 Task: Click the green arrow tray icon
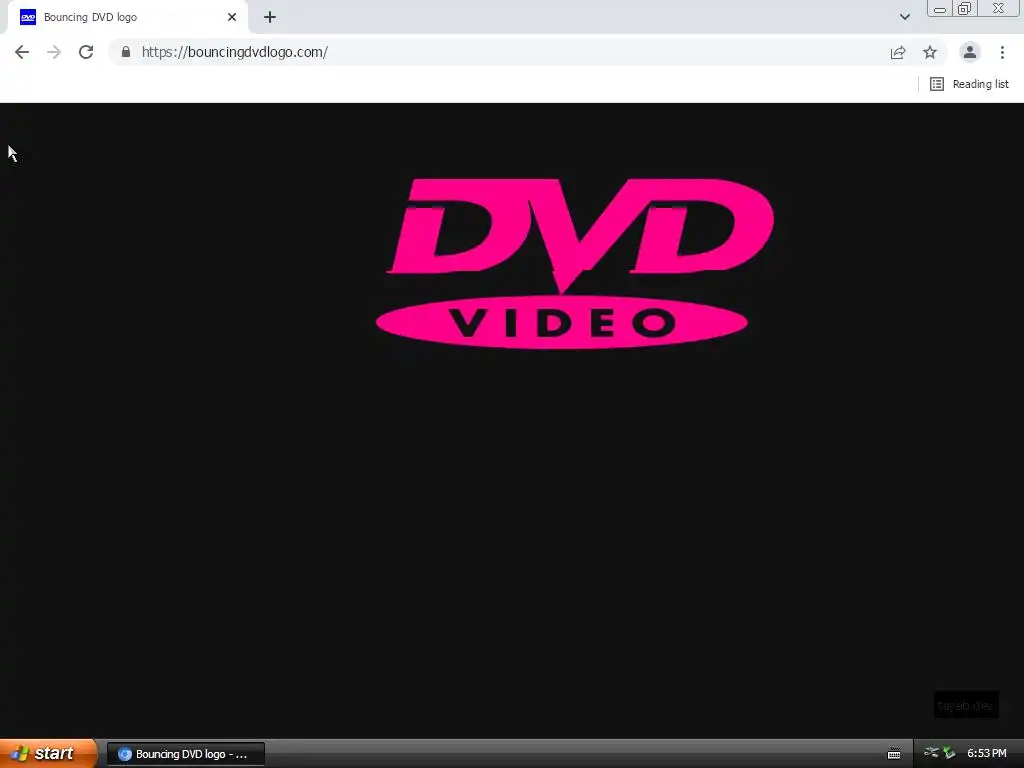click(x=950, y=753)
